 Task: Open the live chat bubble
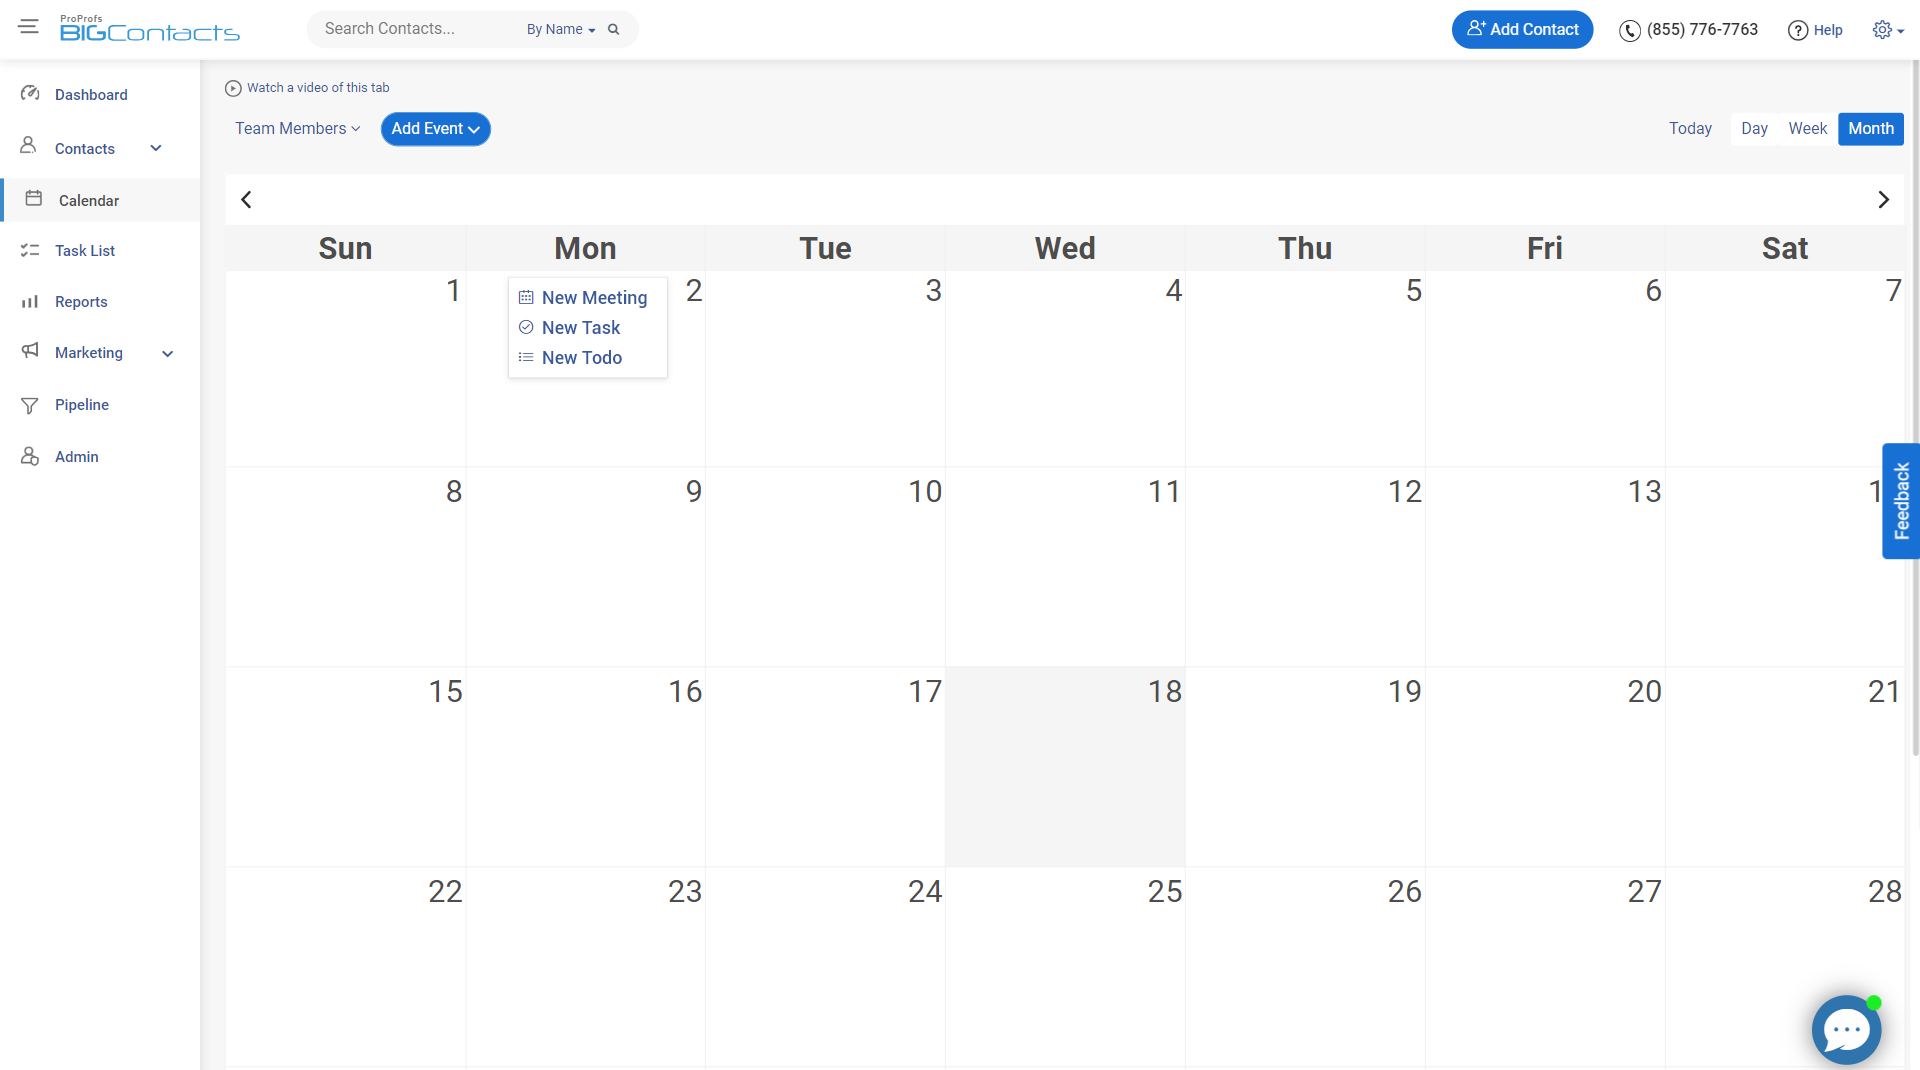[1847, 1030]
